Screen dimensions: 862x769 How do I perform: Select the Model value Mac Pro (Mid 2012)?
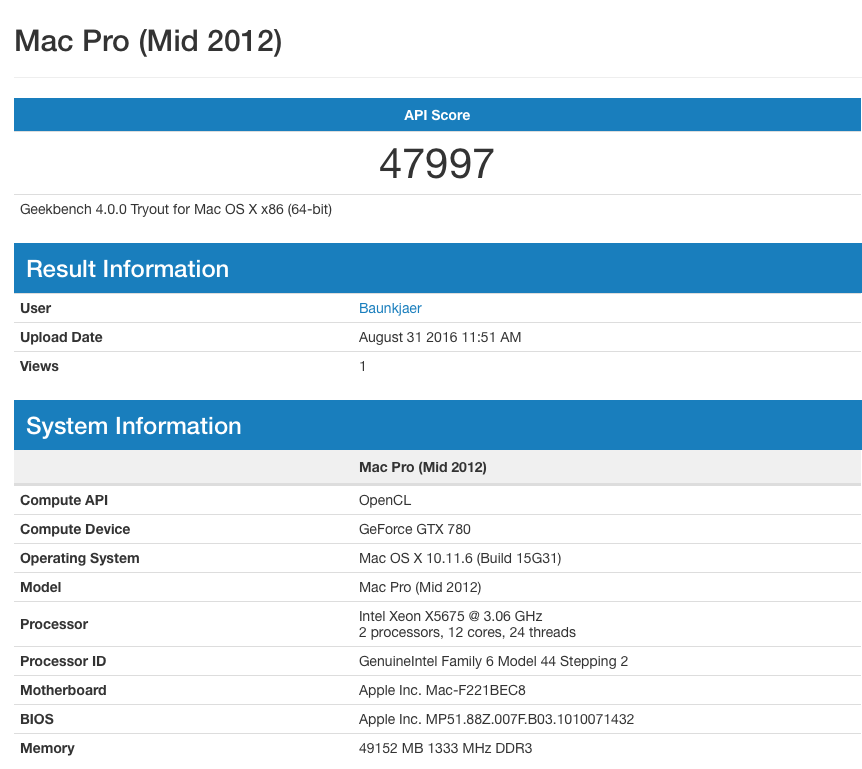pos(420,588)
